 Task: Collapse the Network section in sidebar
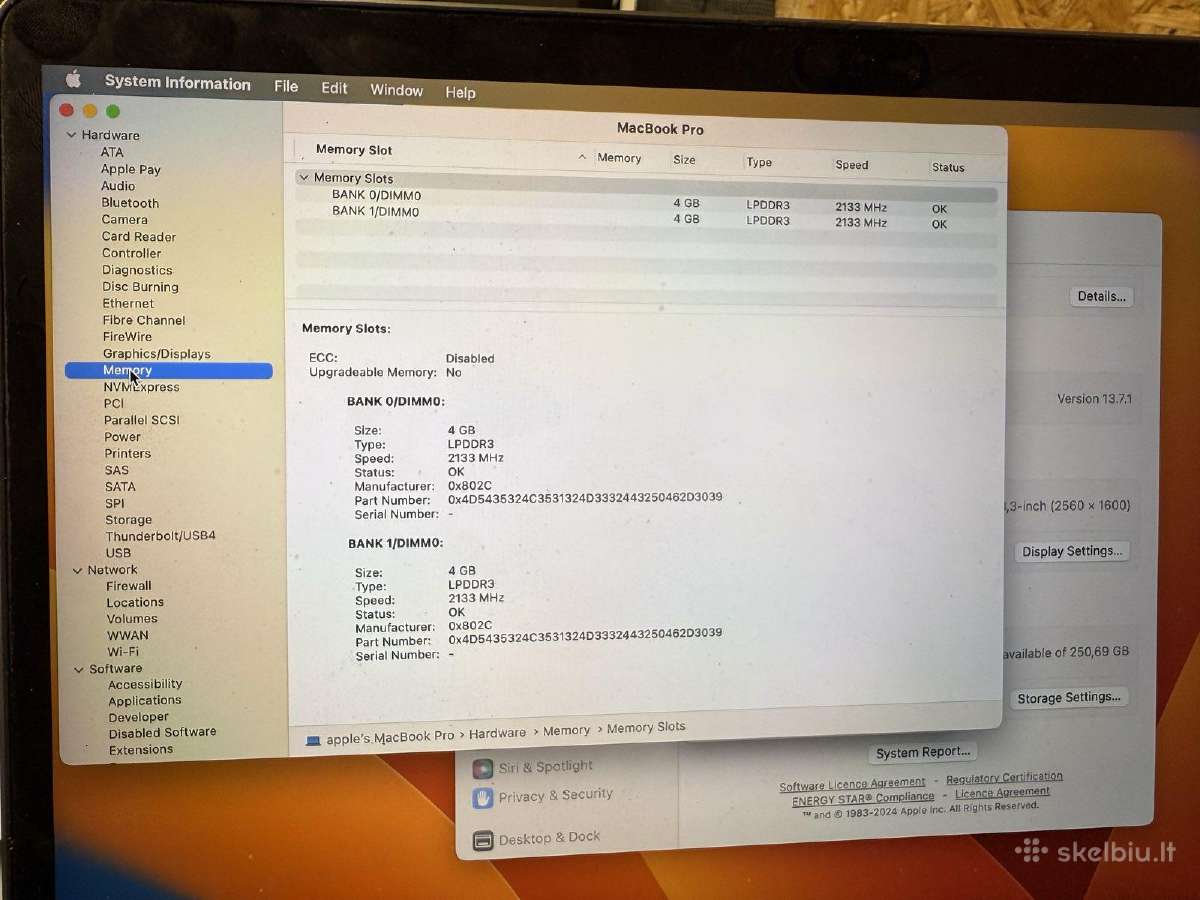click(78, 570)
